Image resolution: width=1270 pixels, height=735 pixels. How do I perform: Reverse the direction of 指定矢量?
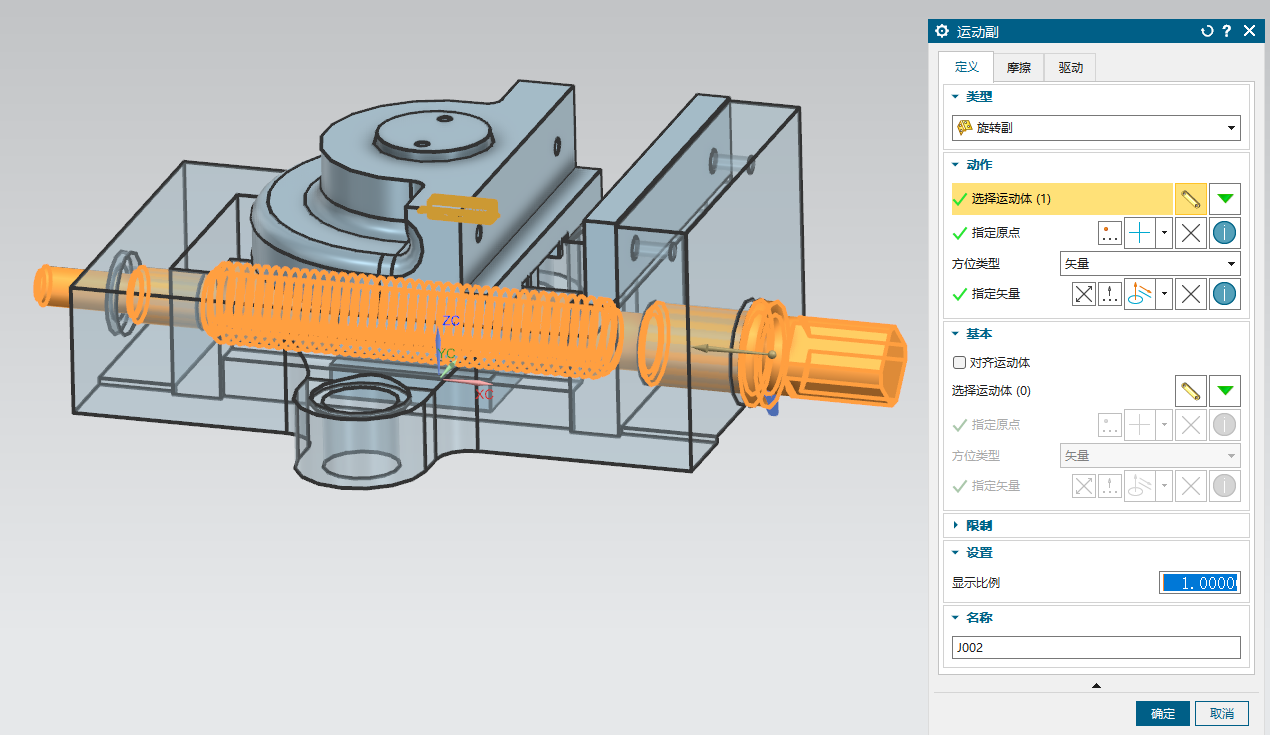[1084, 294]
